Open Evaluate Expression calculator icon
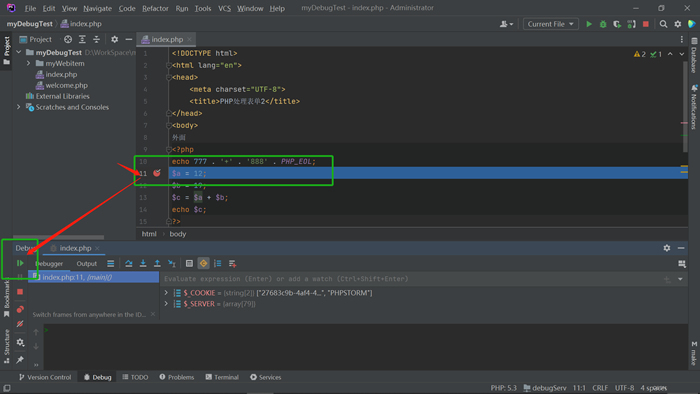 coord(189,264)
